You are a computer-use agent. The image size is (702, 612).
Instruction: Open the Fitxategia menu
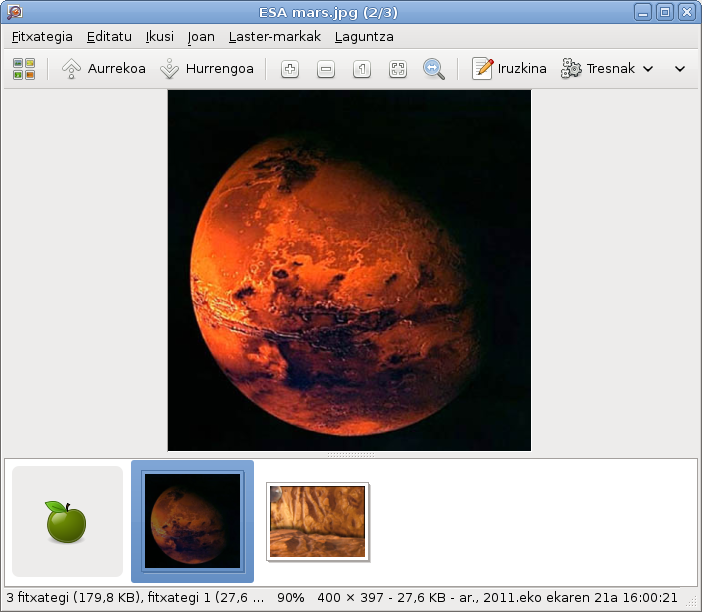[x=42, y=36]
